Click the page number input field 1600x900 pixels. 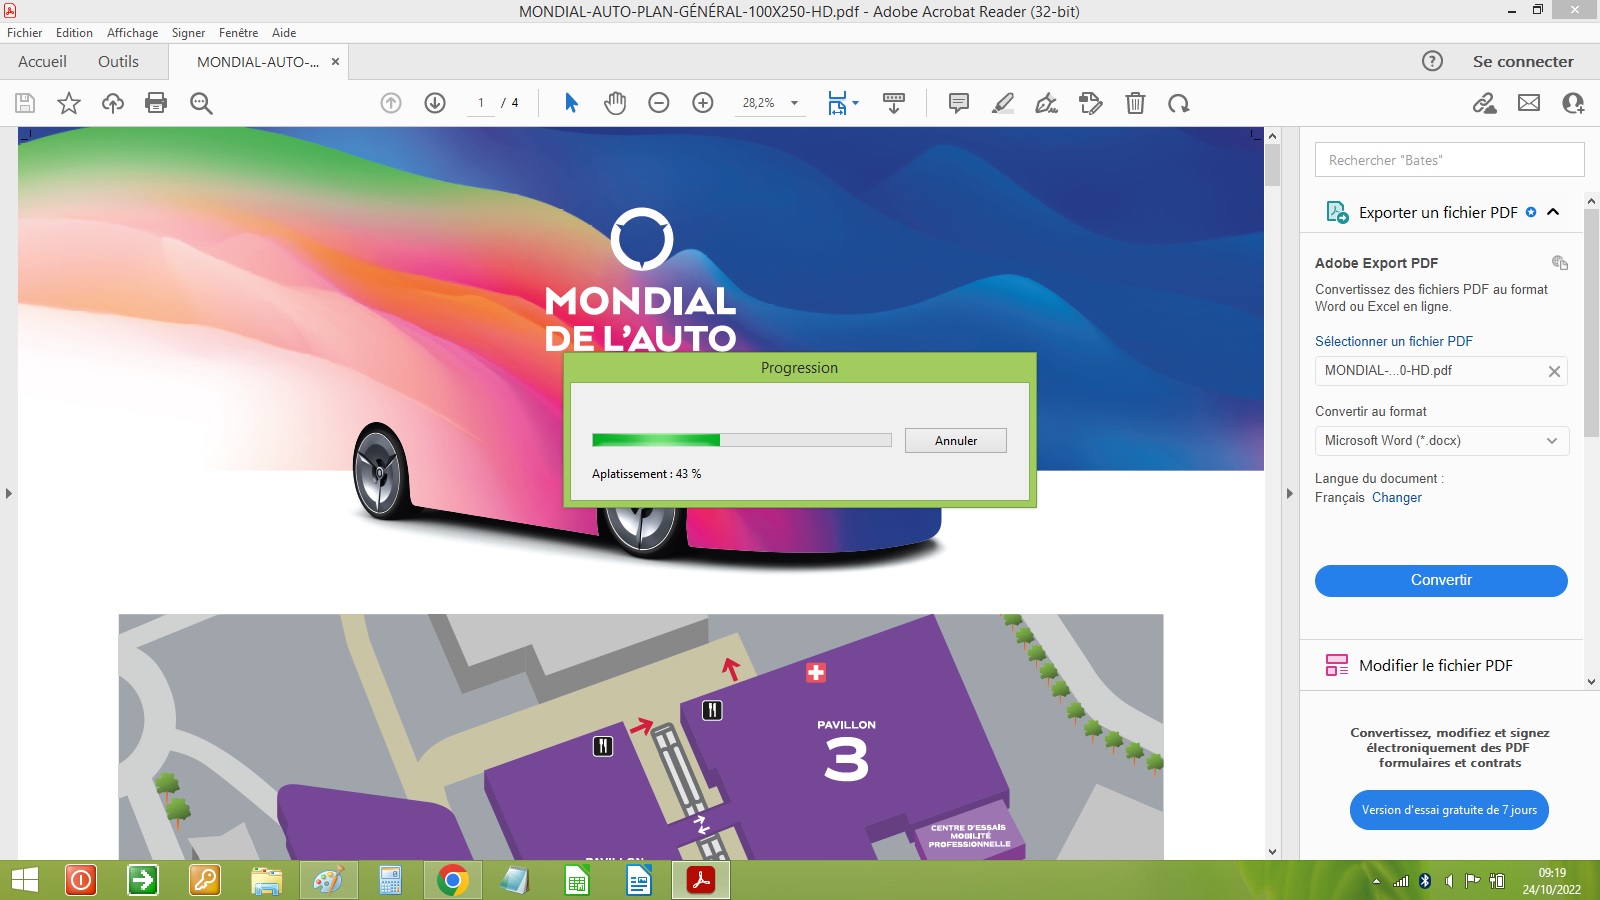(481, 103)
